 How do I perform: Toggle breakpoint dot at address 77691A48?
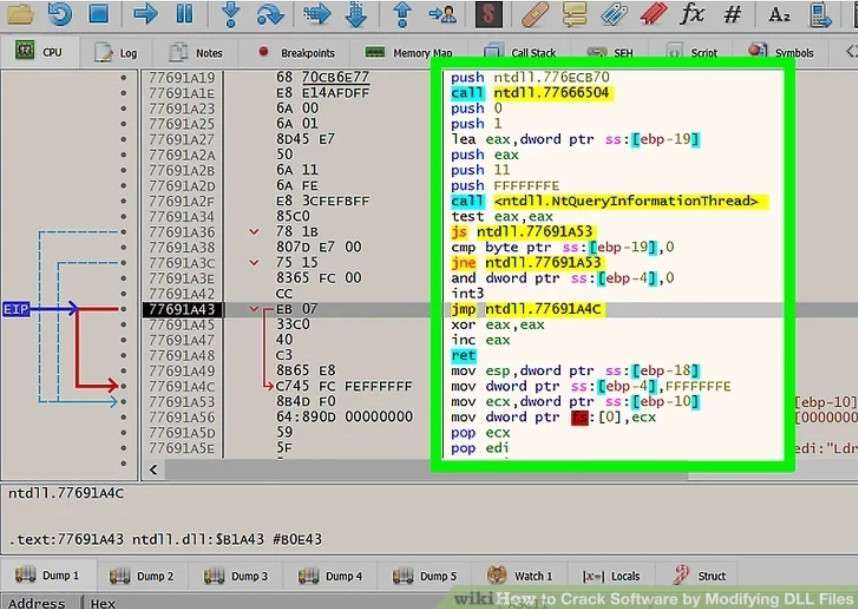click(124, 355)
